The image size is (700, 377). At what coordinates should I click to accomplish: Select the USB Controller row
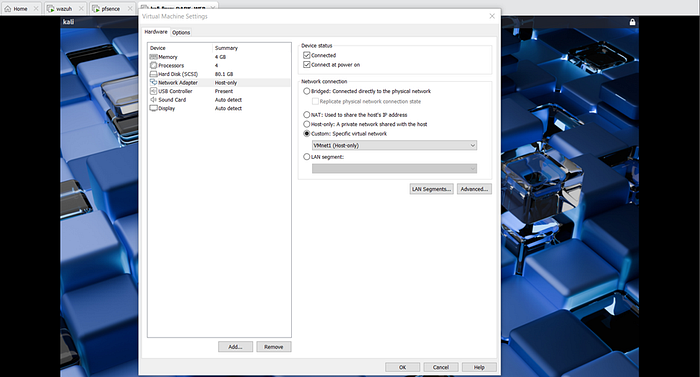coord(219,91)
